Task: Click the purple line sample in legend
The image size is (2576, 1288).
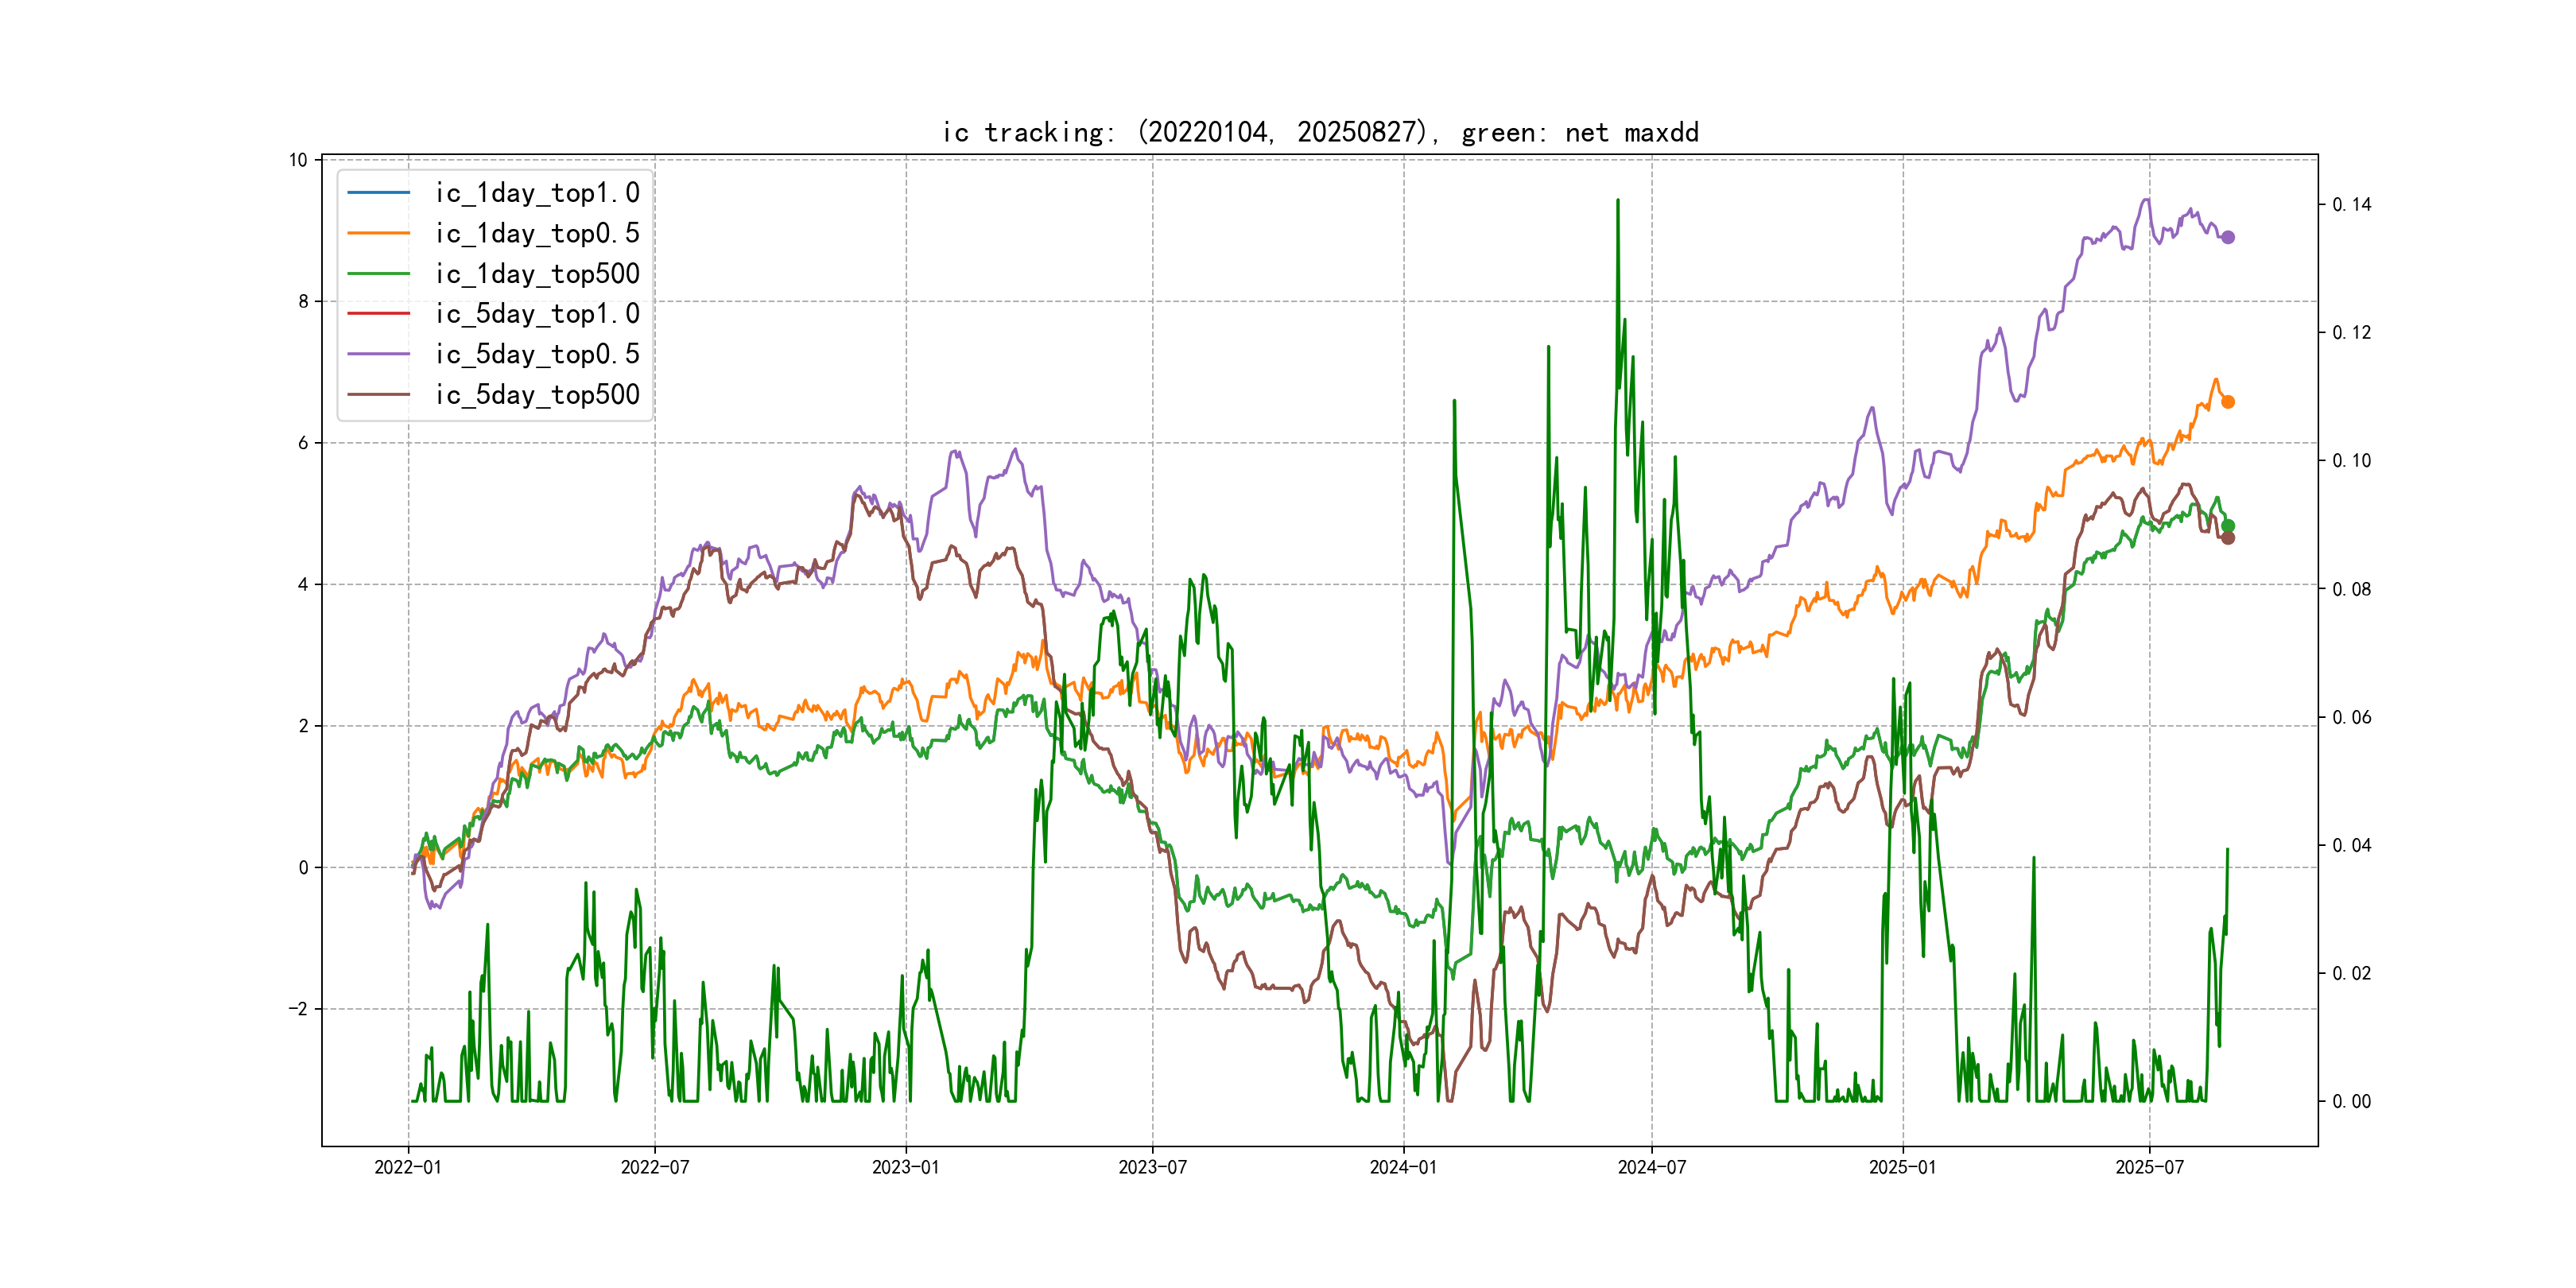Action: pos(378,354)
